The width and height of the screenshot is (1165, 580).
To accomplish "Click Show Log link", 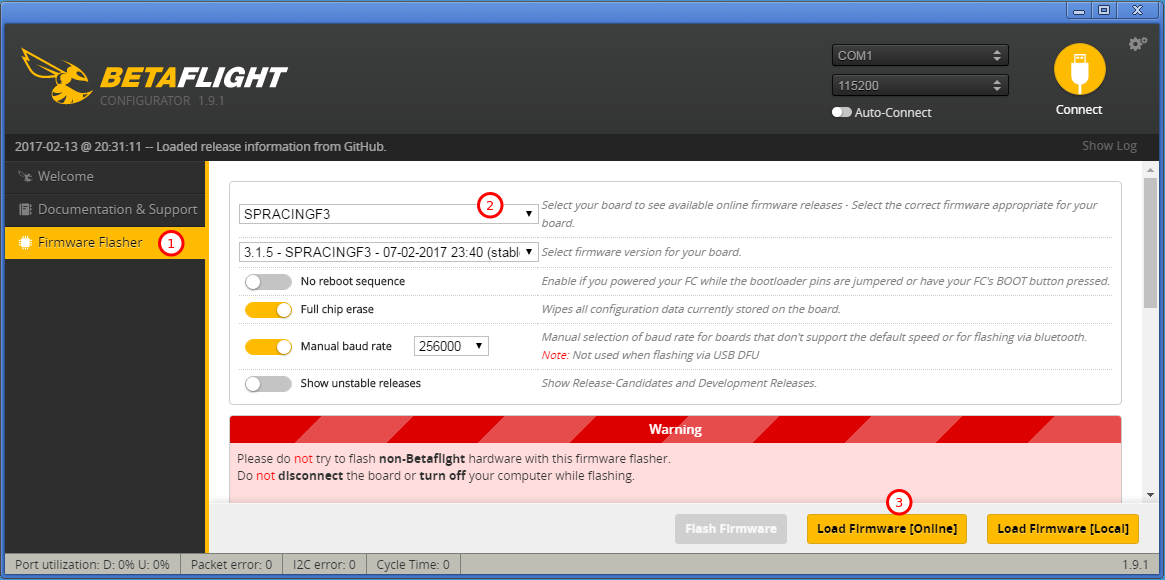I will 1109,146.
